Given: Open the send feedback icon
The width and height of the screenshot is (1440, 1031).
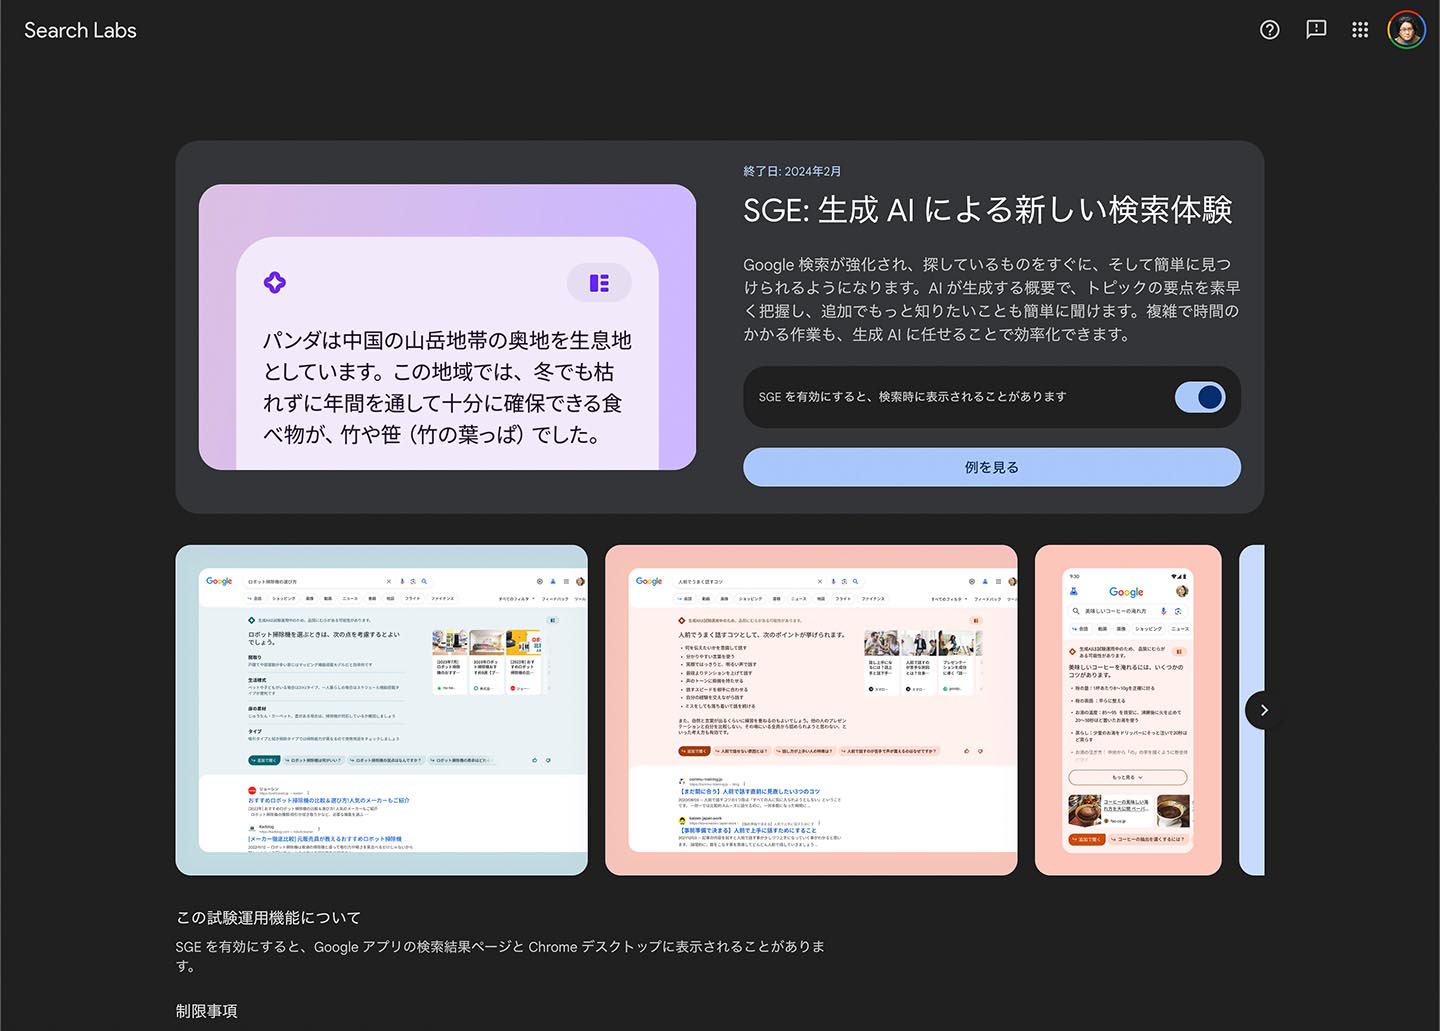Looking at the screenshot, I should 1316,30.
